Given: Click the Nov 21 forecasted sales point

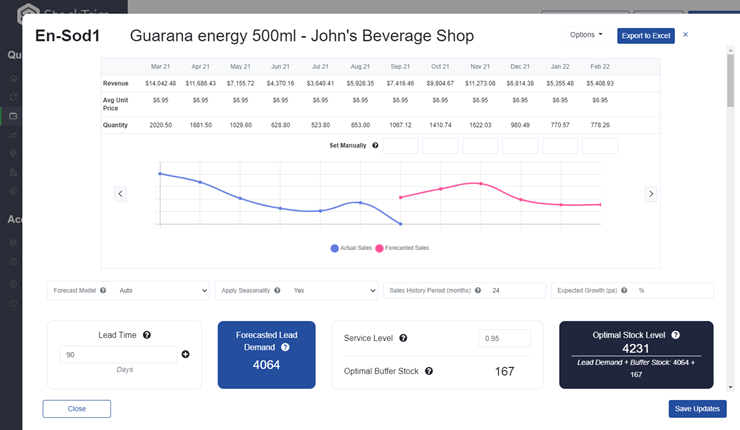Looking at the screenshot, I should point(481,184).
